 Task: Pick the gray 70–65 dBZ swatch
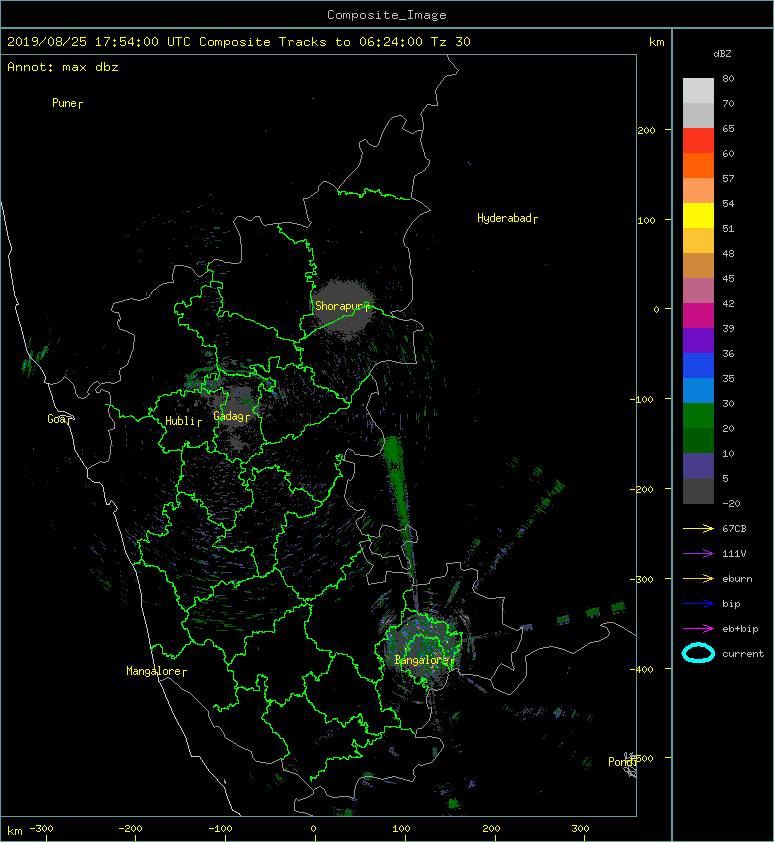(x=698, y=115)
